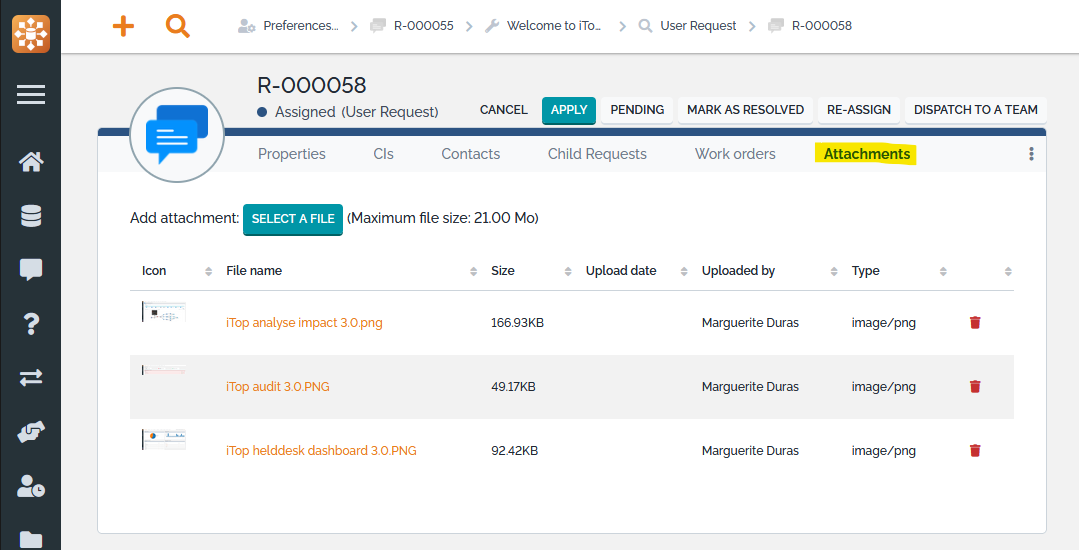Delete the iTop audit 3.0.PNG attachment
The height and width of the screenshot is (550, 1079).
point(975,387)
